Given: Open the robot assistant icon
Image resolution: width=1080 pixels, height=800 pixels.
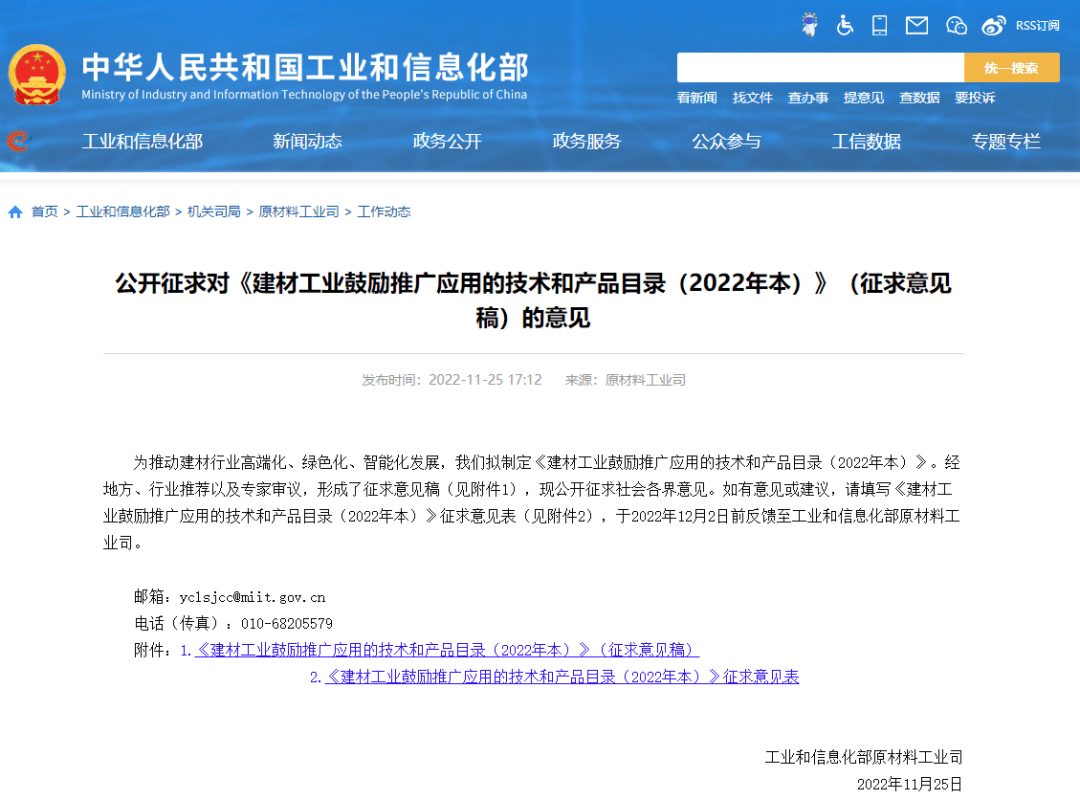Looking at the screenshot, I should (809, 25).
